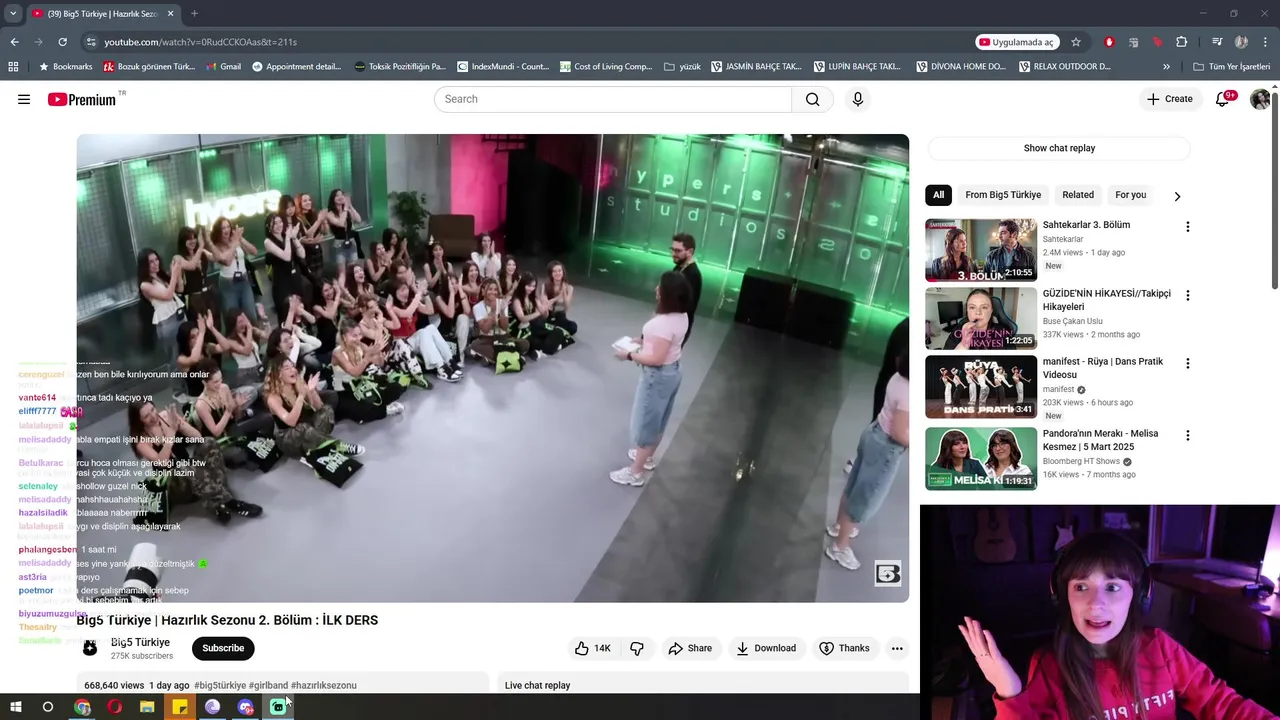Open Opera from the taskbar

click(115, 707)
